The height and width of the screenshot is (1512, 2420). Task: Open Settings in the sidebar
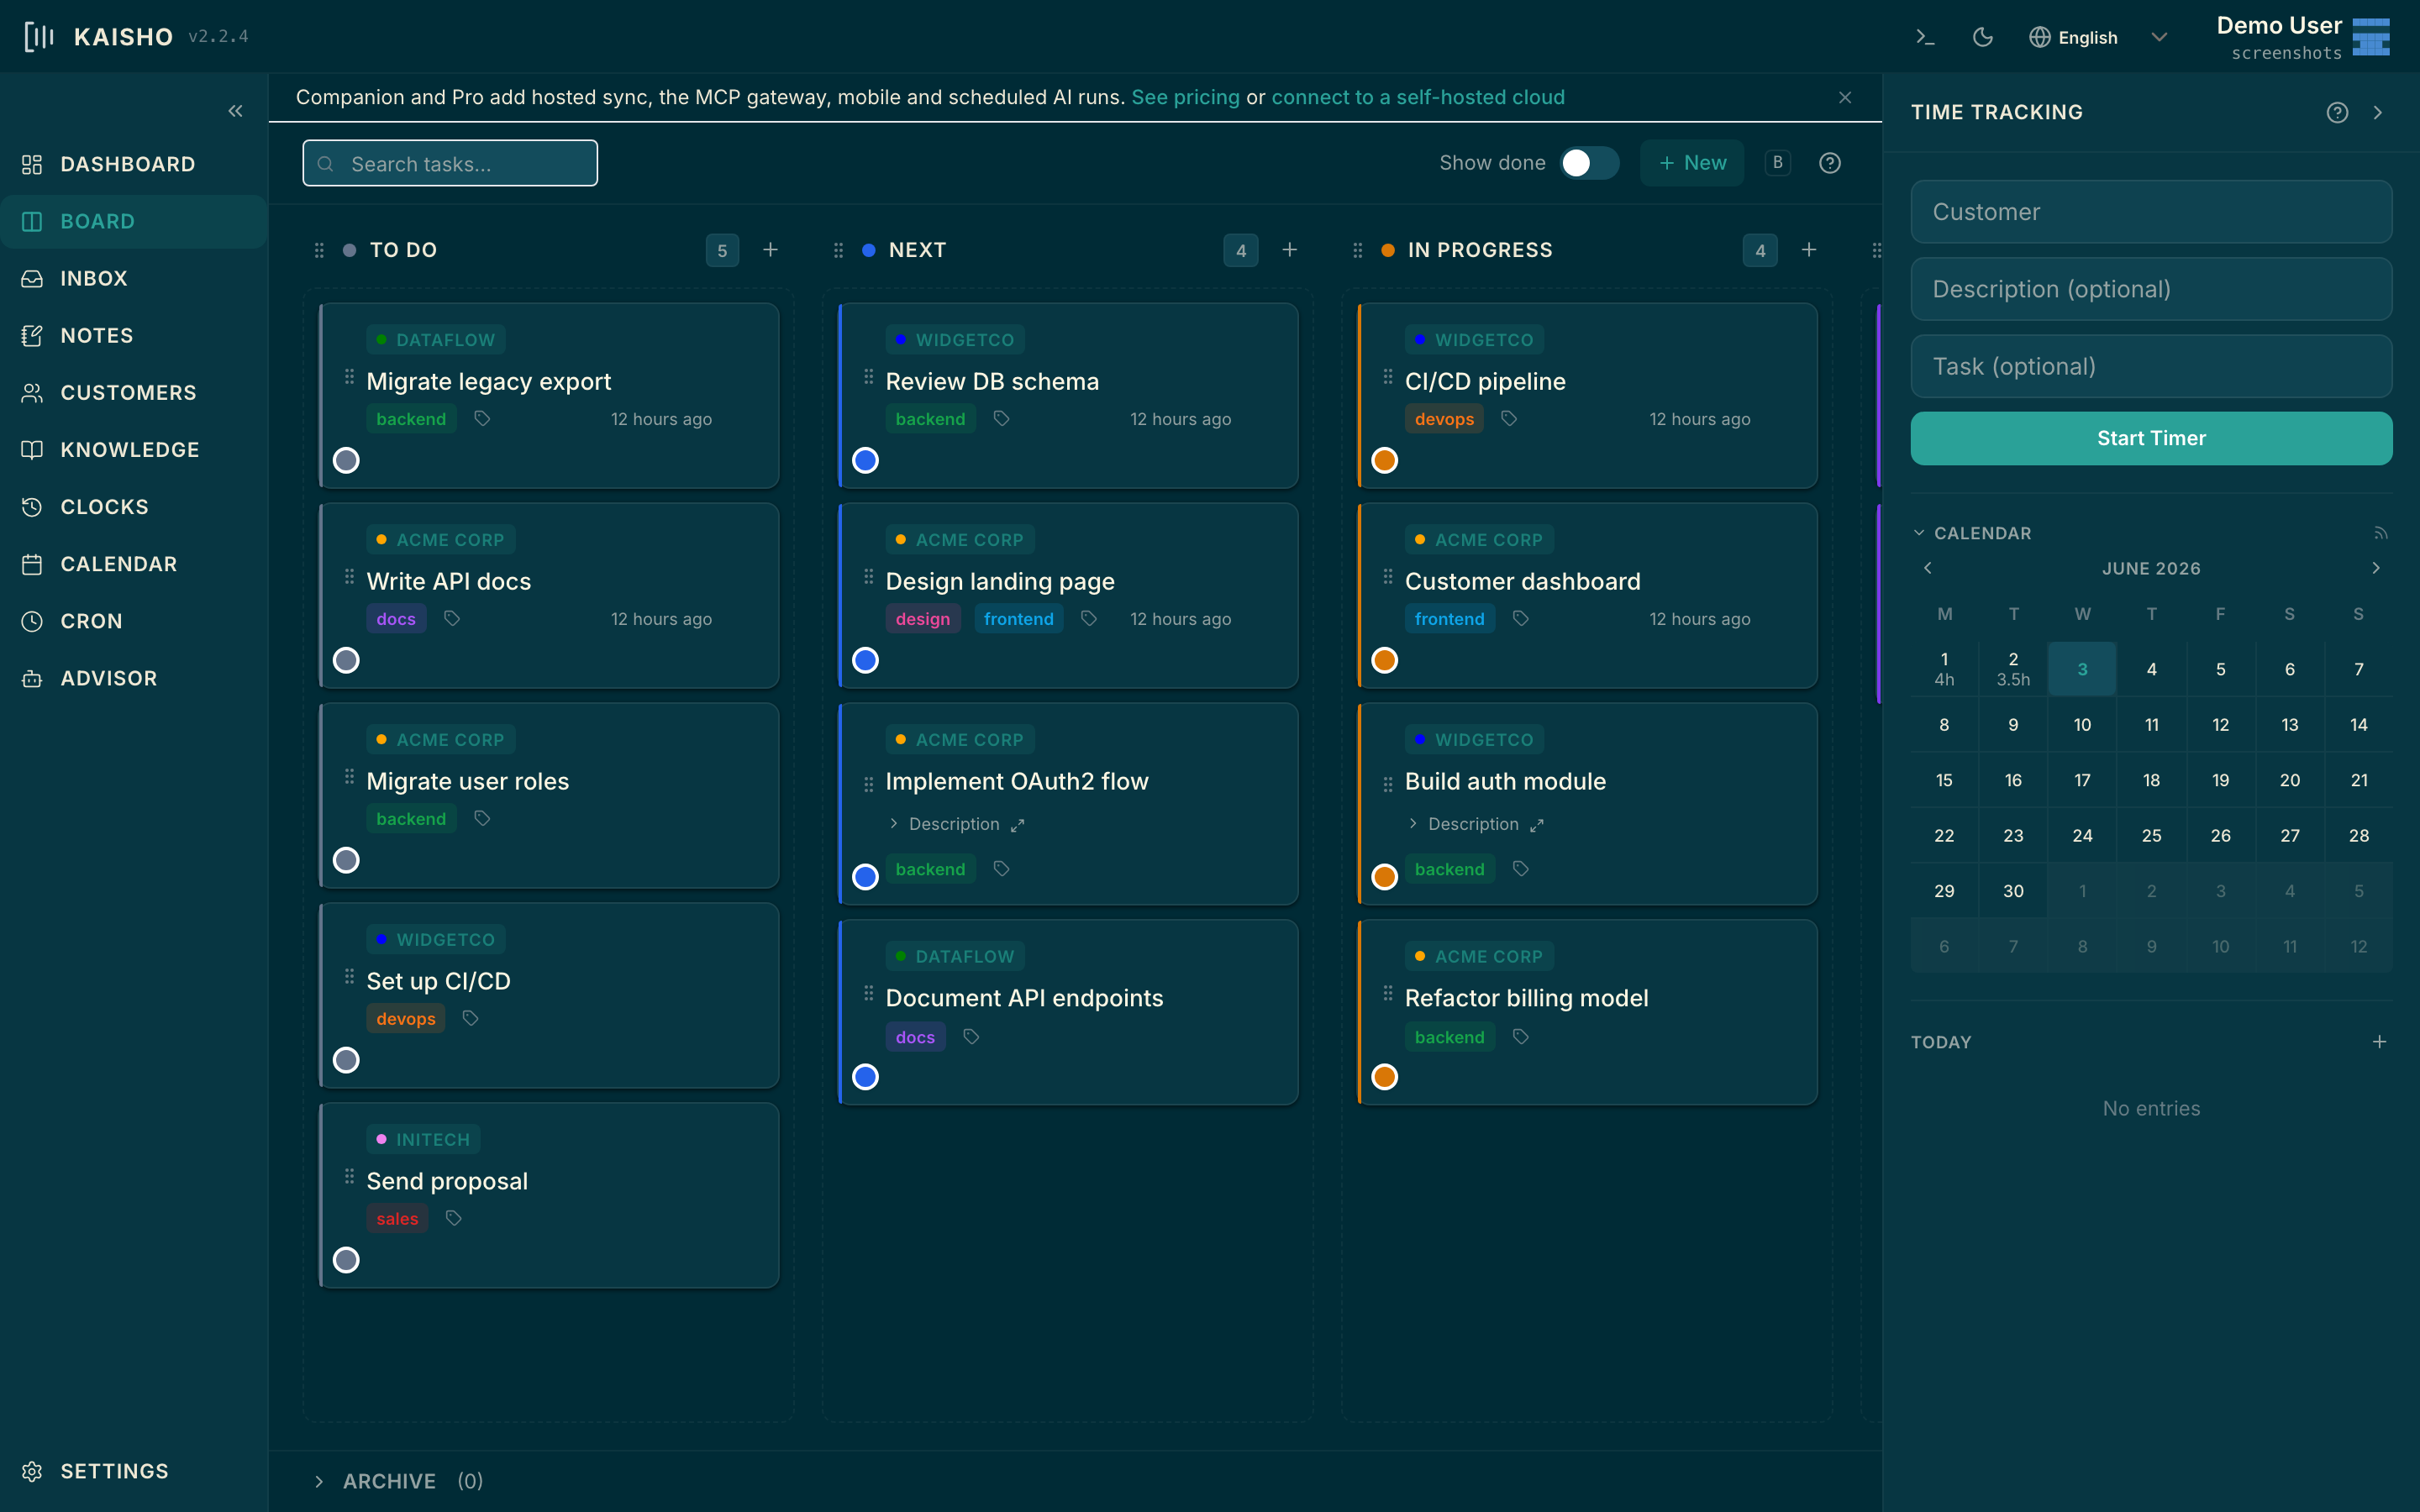[x=134, y=1471]
